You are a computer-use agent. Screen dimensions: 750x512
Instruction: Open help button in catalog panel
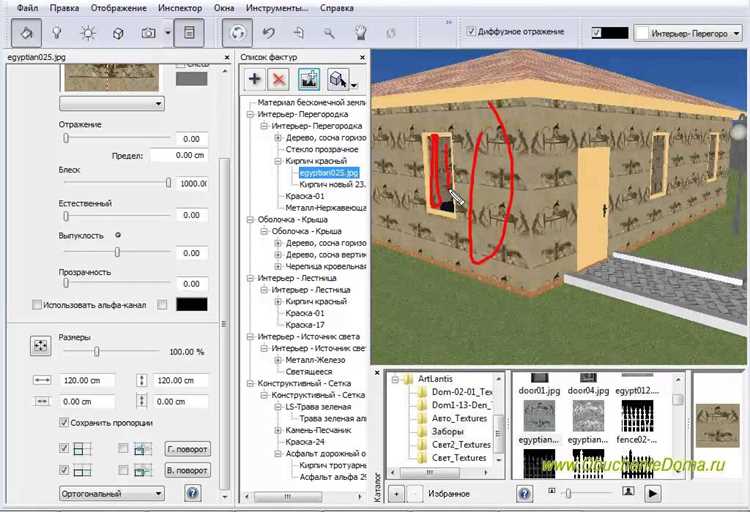[x=524, y=493]
